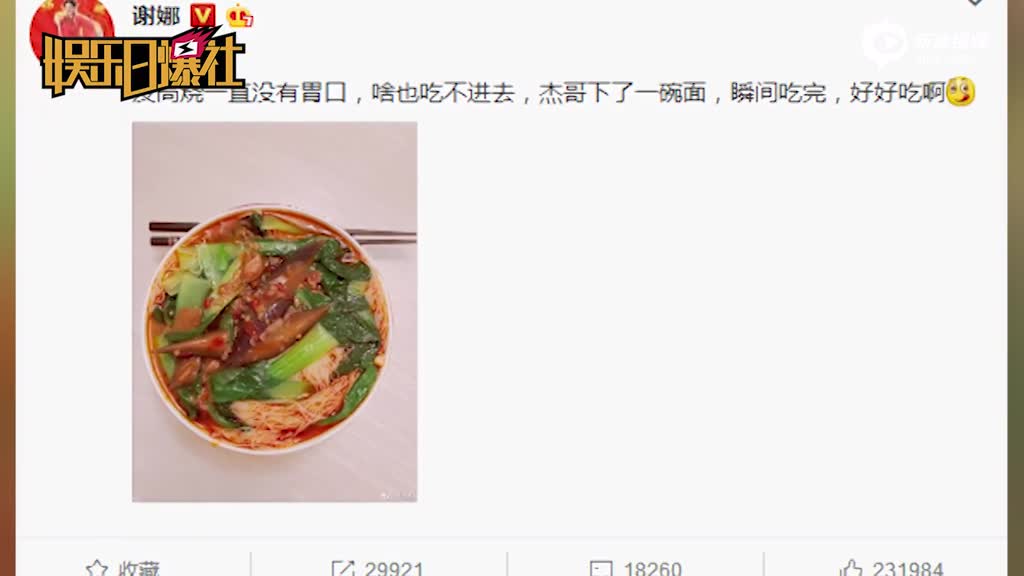
Task: Toggle like via 231984 count
Action: point(908,568)
